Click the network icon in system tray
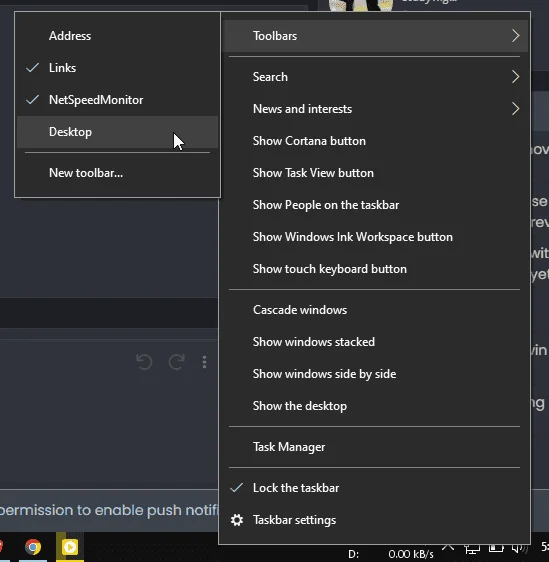 coord(472,549)
